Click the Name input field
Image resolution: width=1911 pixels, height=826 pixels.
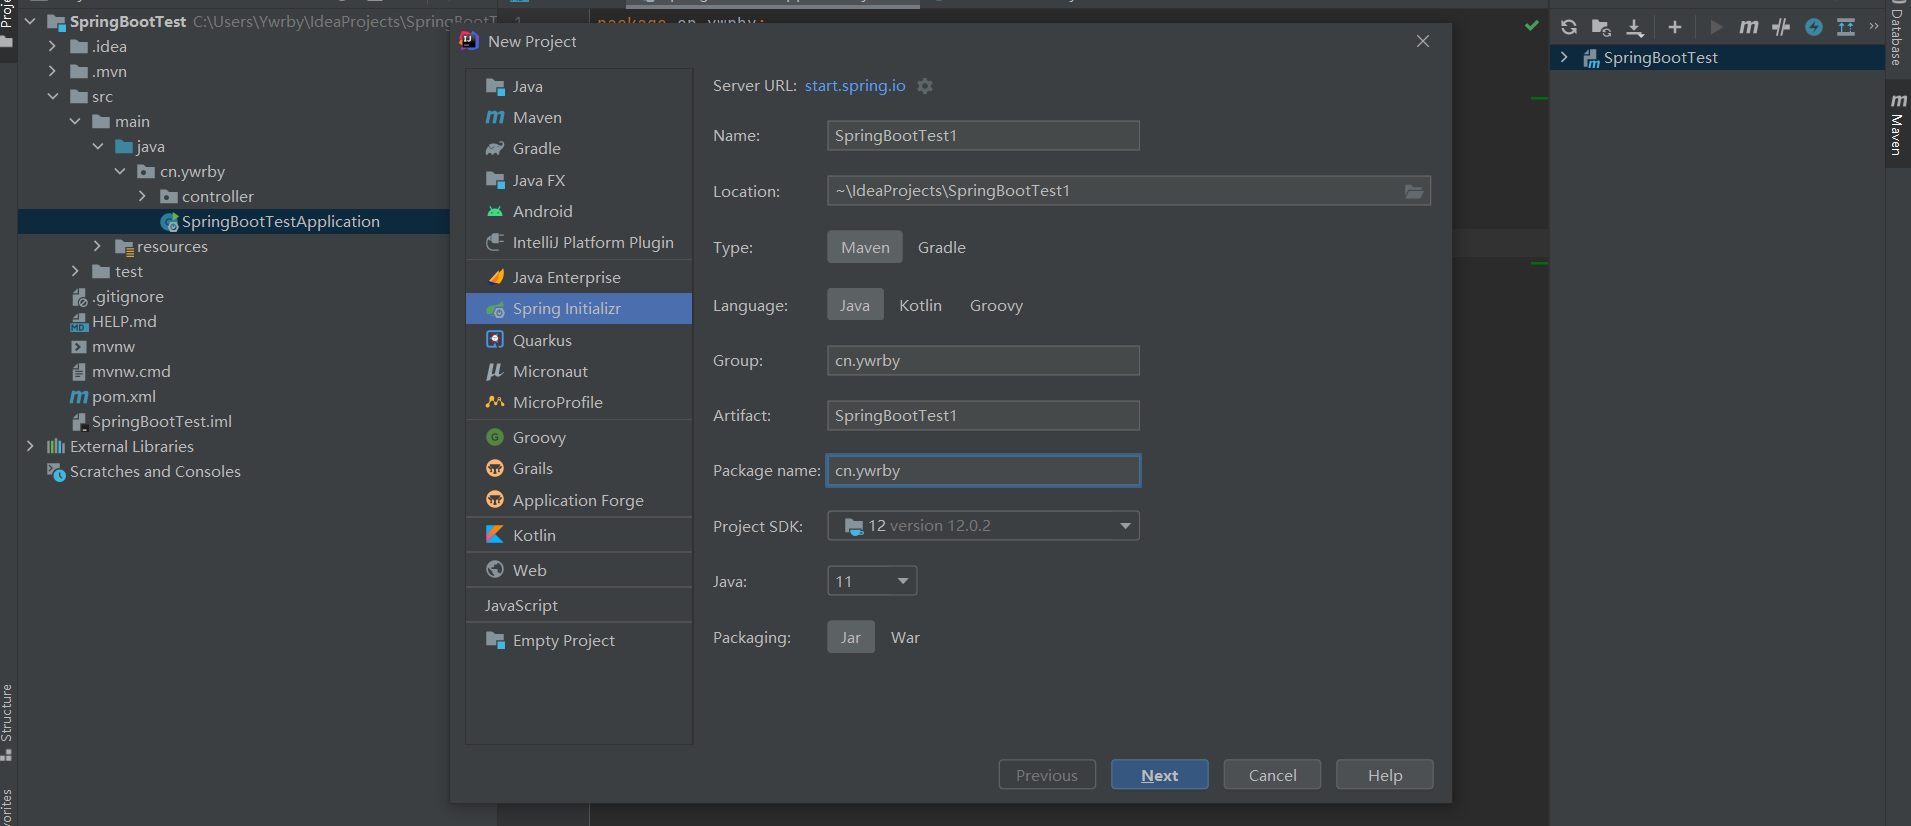click(983, 136)
